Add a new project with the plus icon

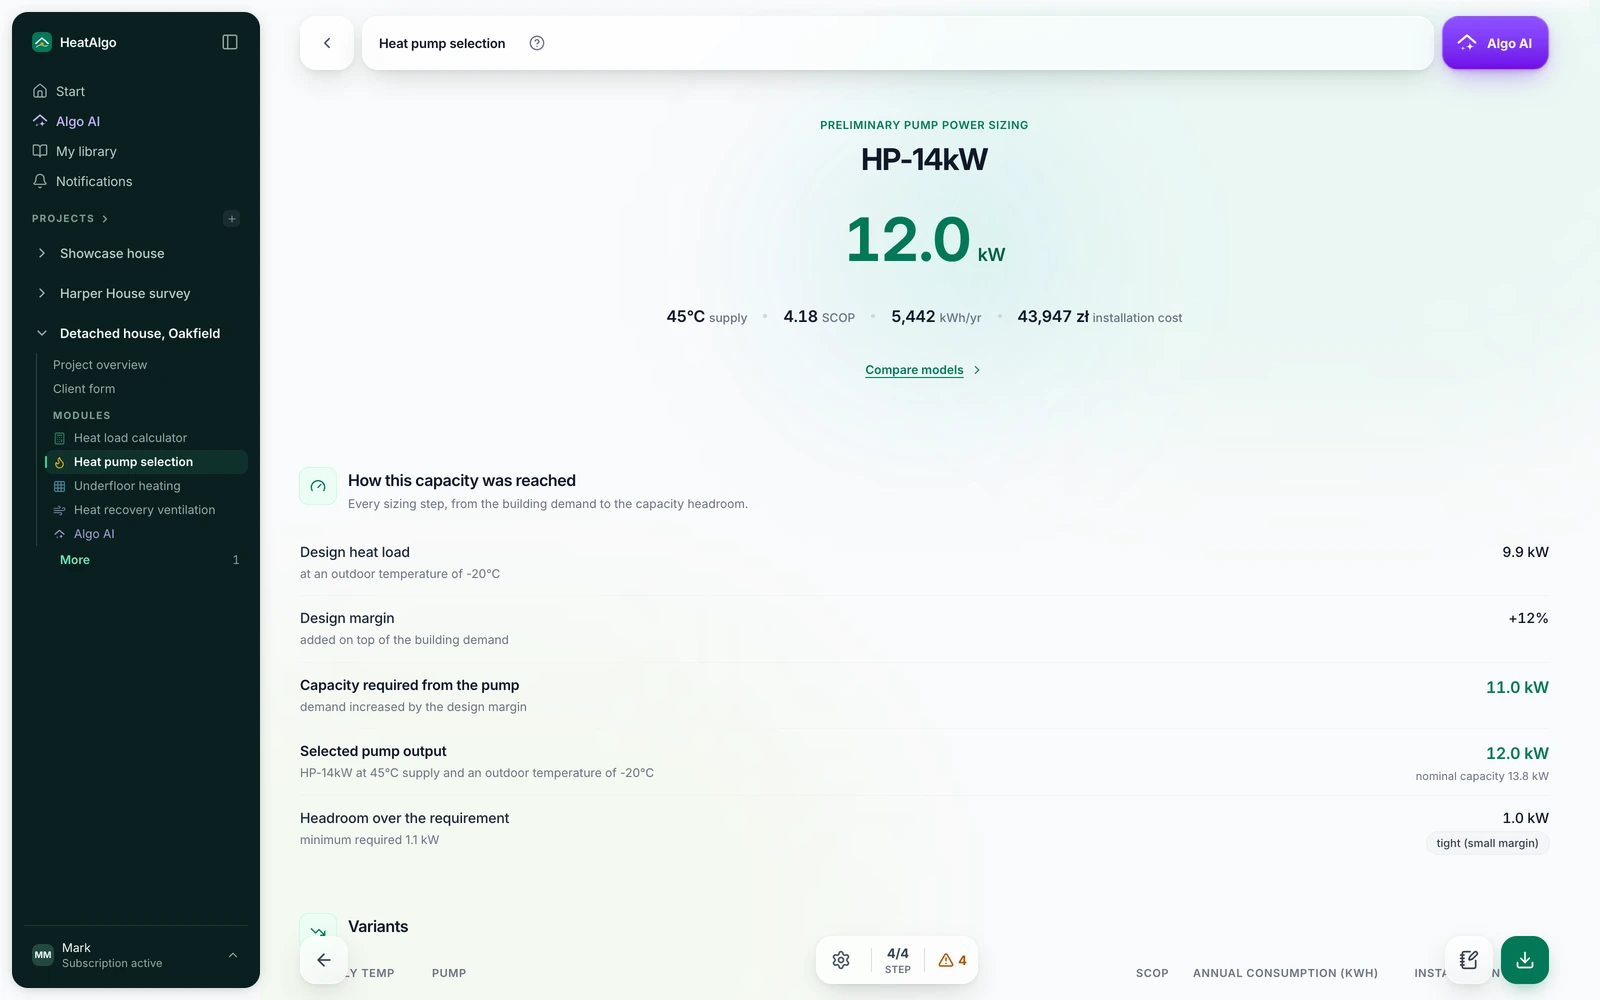[232, 219]
